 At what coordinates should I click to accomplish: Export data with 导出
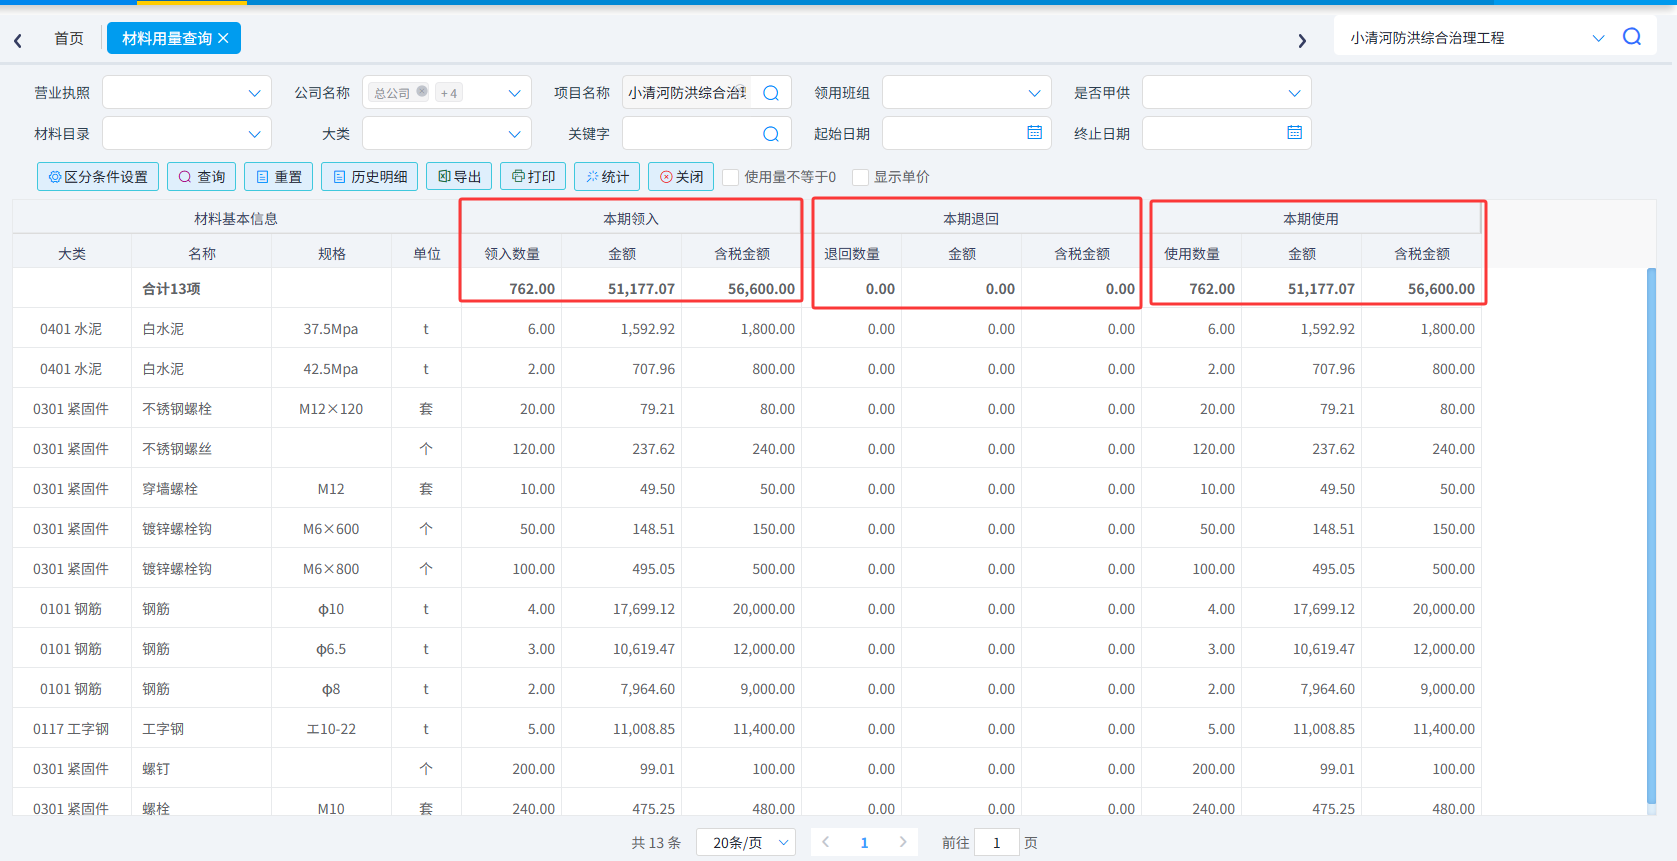tap(459, 177)
